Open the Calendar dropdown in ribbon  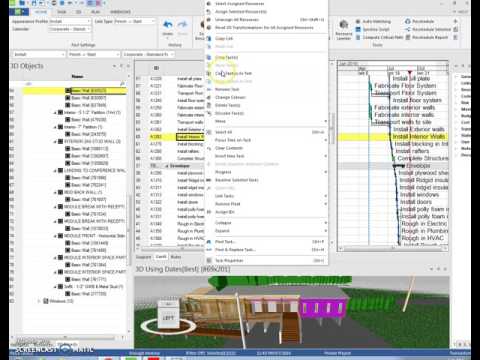click(70, 29)
